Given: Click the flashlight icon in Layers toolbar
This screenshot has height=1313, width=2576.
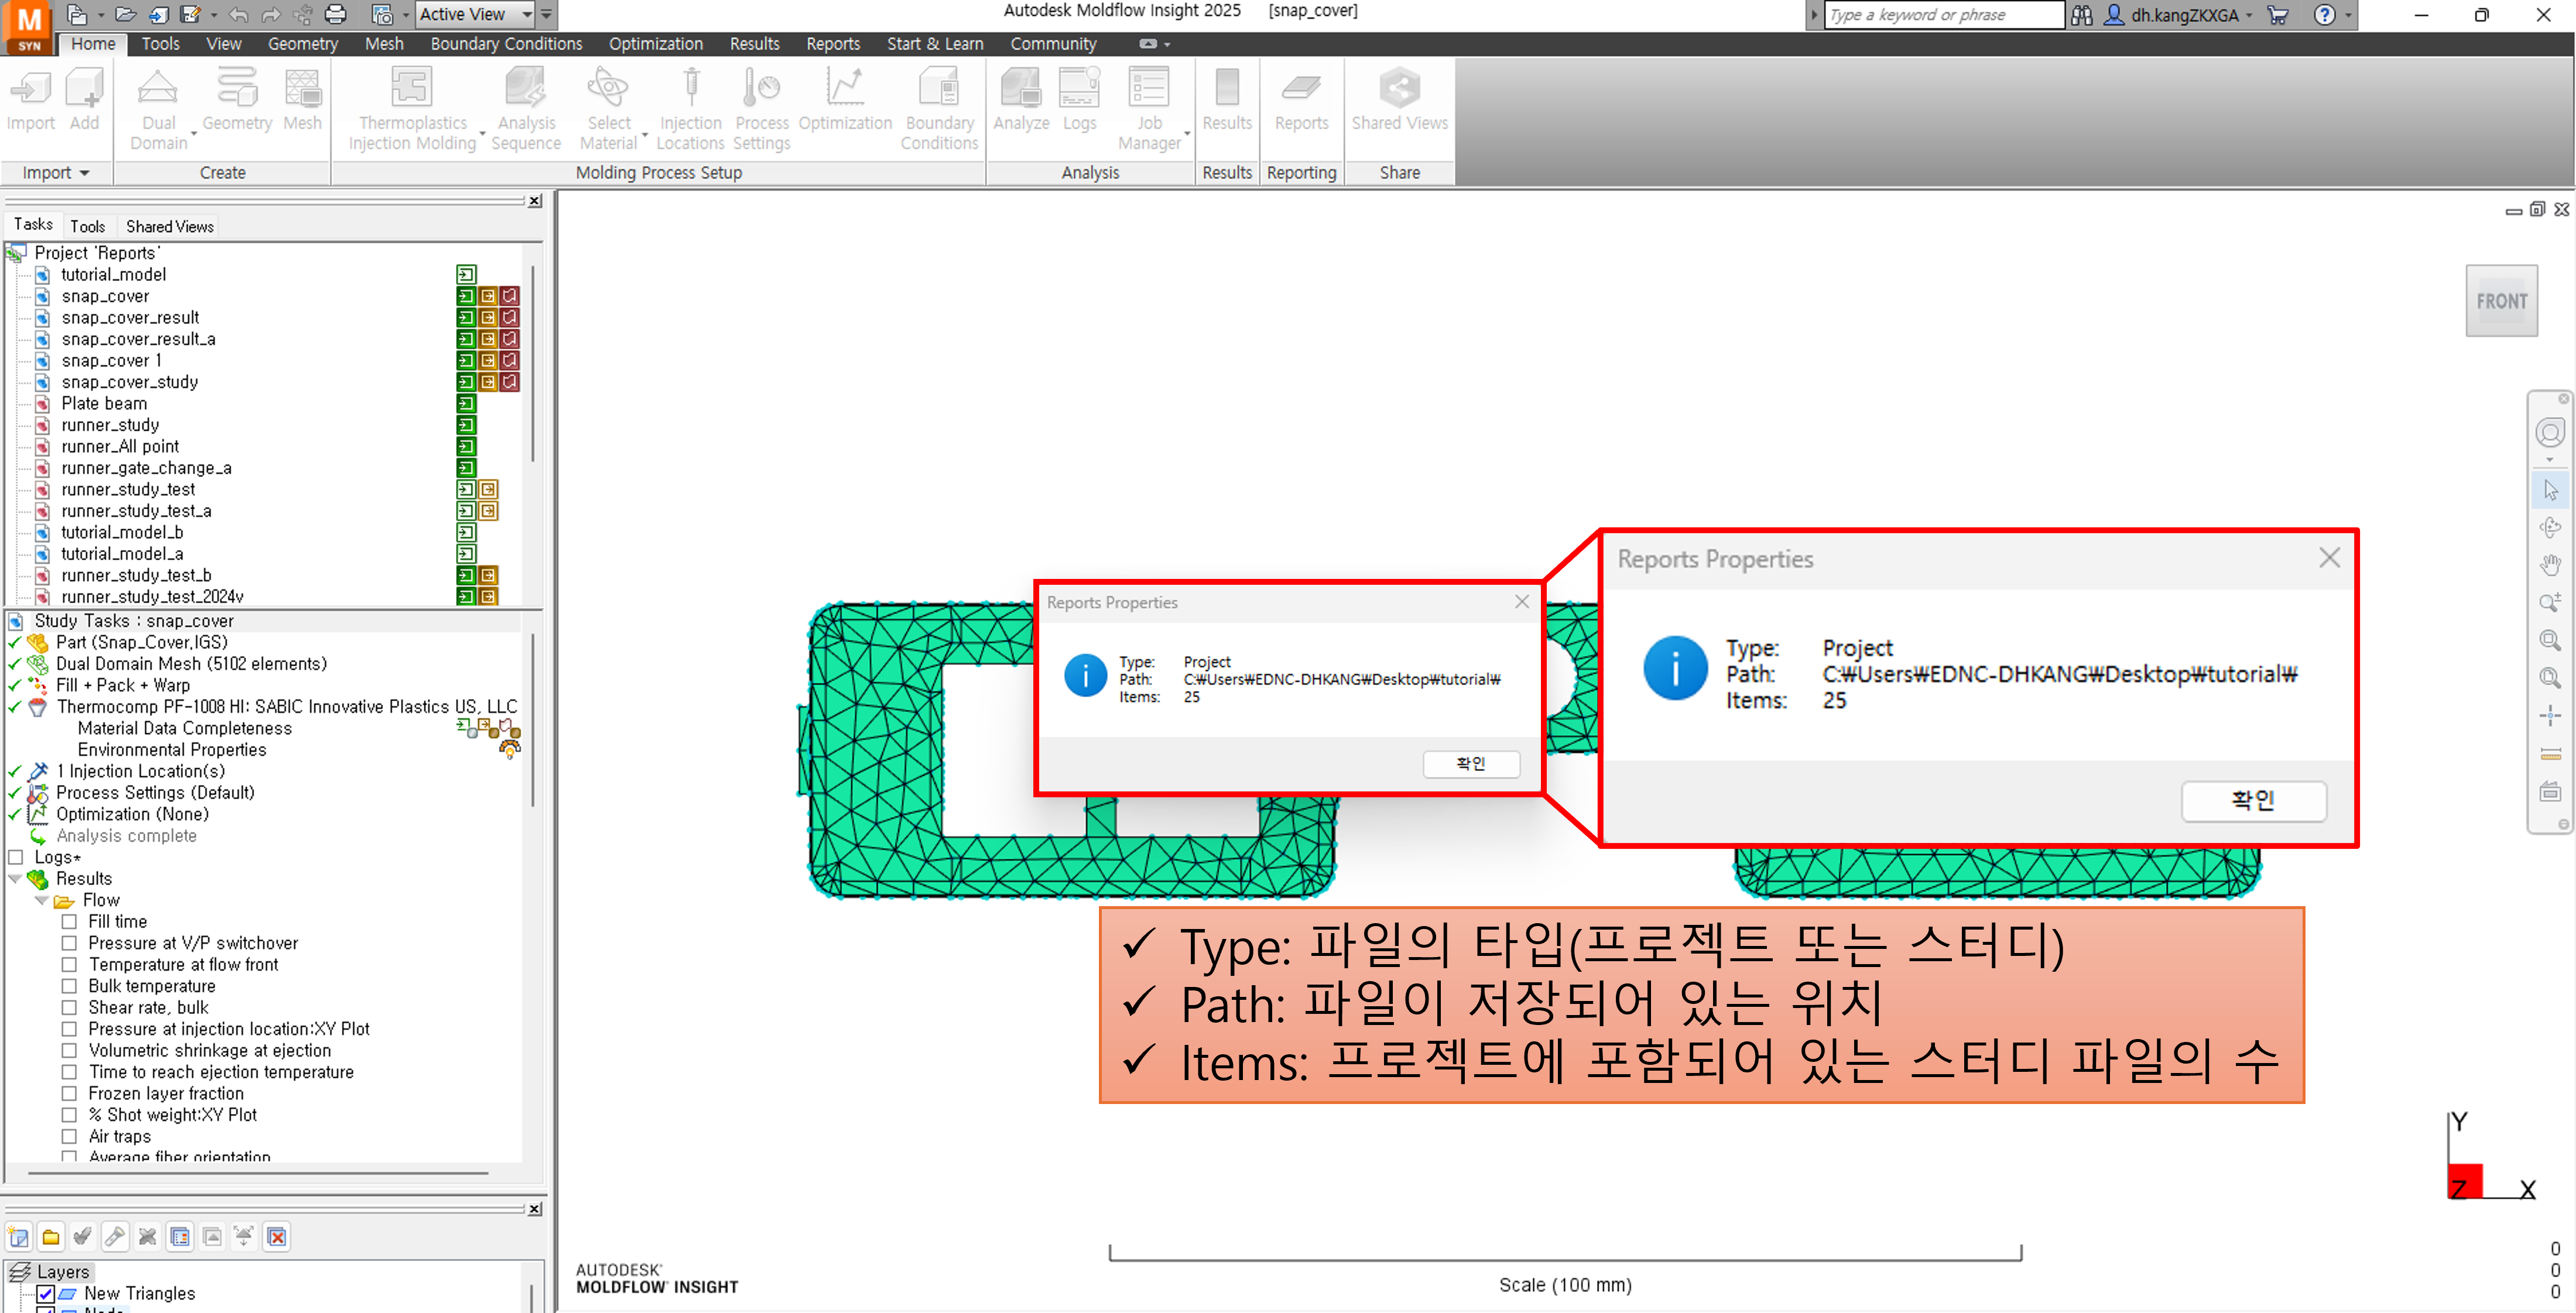Looking at the screenshot, I should click(x=115, y=1237).
